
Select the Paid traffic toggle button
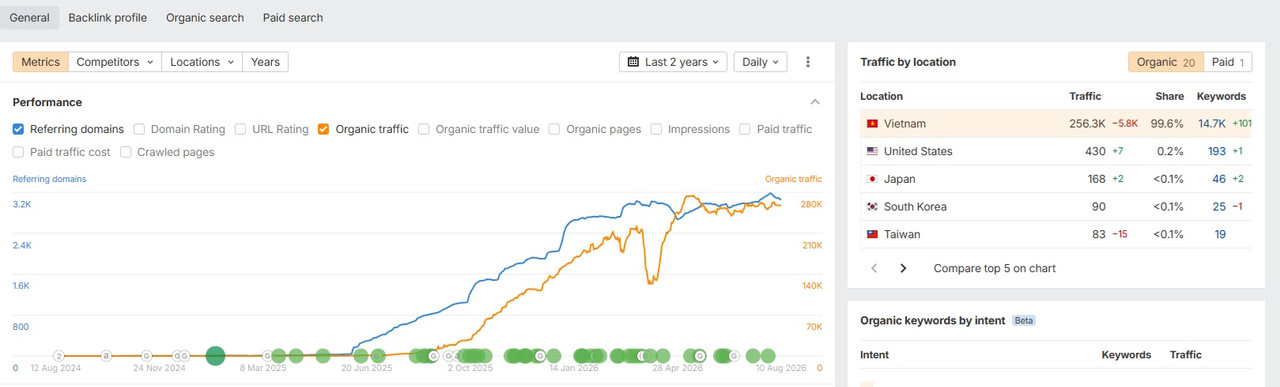click(1228, 62)
